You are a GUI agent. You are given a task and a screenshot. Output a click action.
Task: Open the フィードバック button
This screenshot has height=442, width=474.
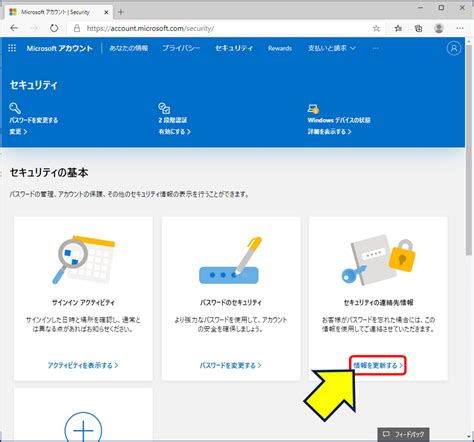(403, 434)
